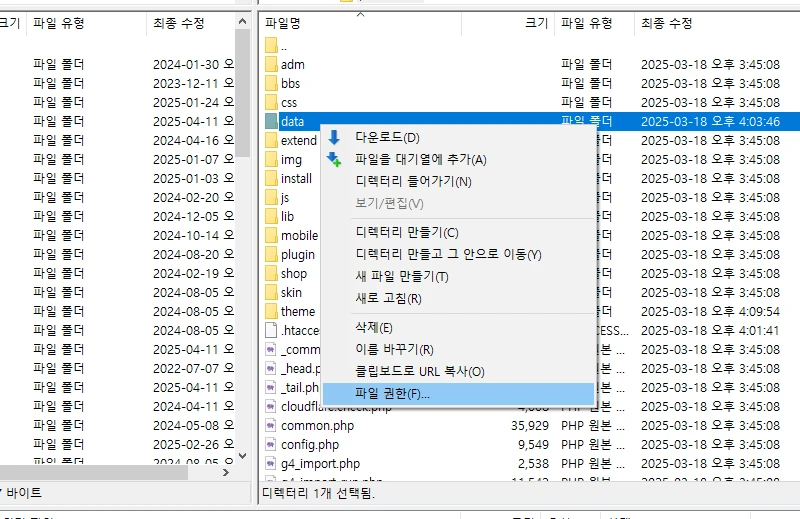
Task: Click the config.php file icon
Action: pos(271,444)
